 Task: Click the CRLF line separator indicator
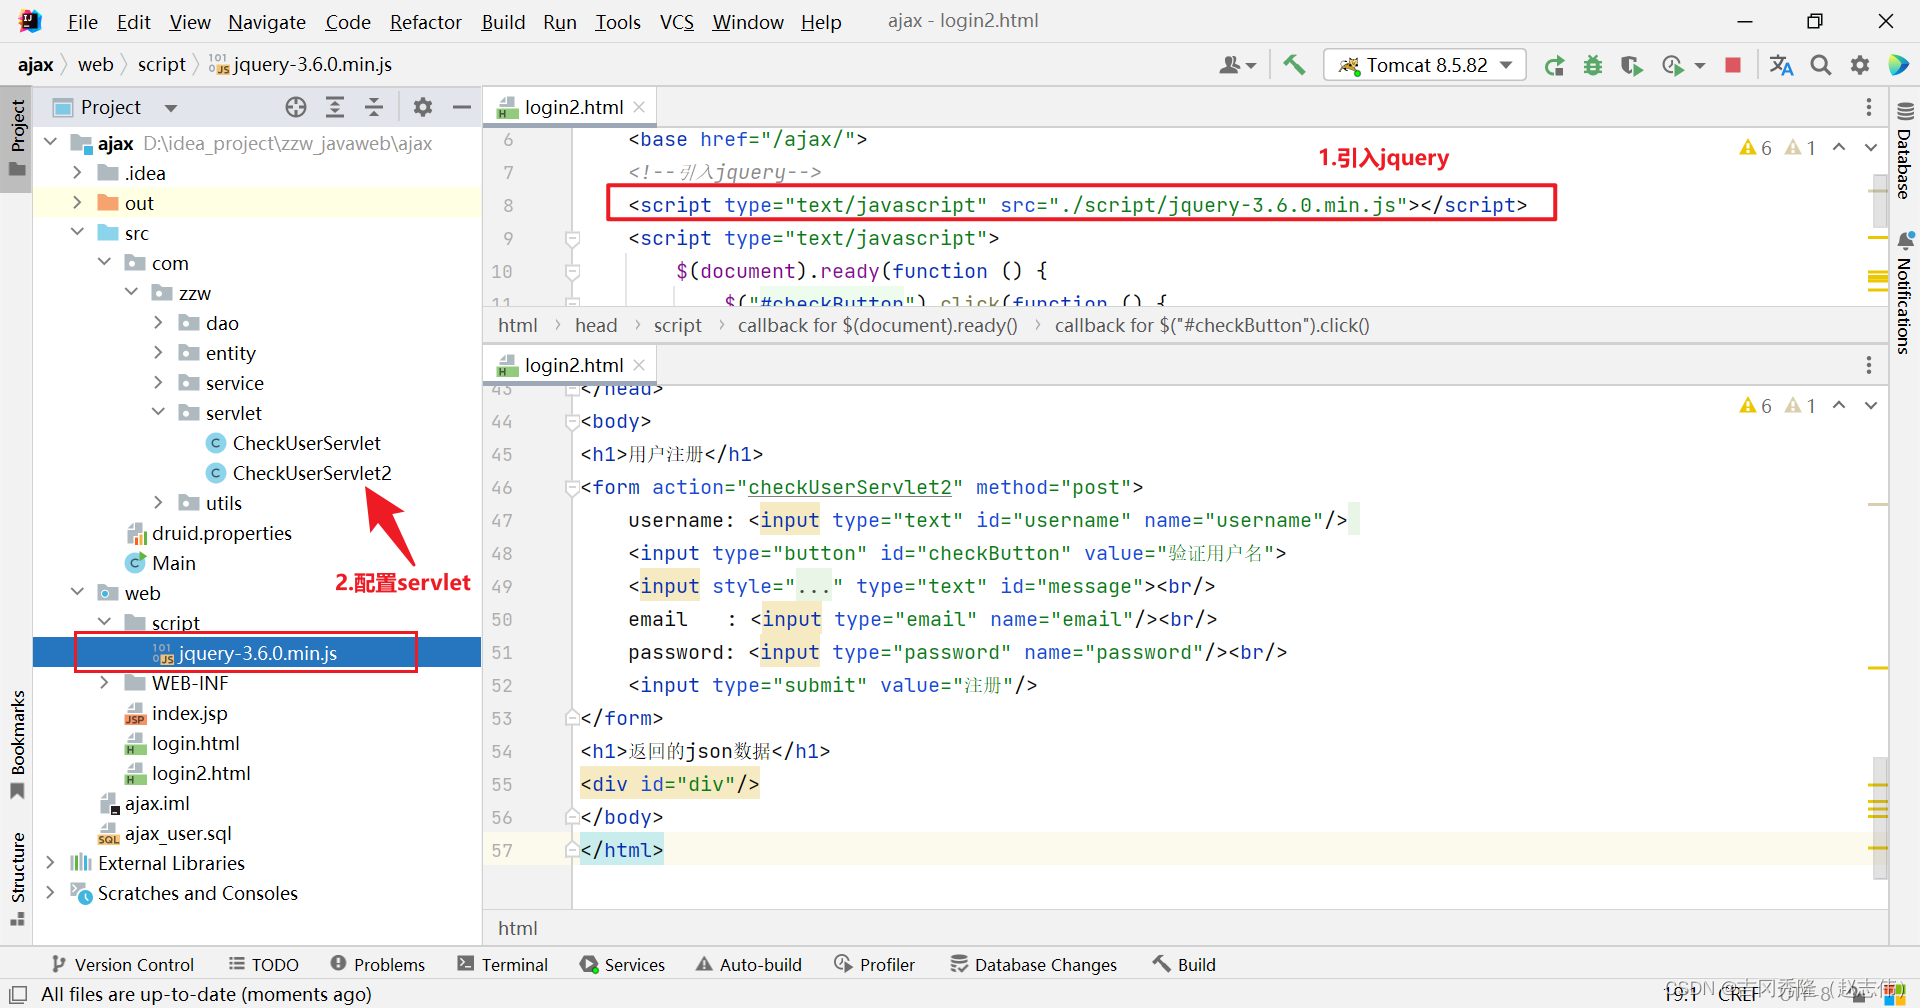(x=1738, y=994)
